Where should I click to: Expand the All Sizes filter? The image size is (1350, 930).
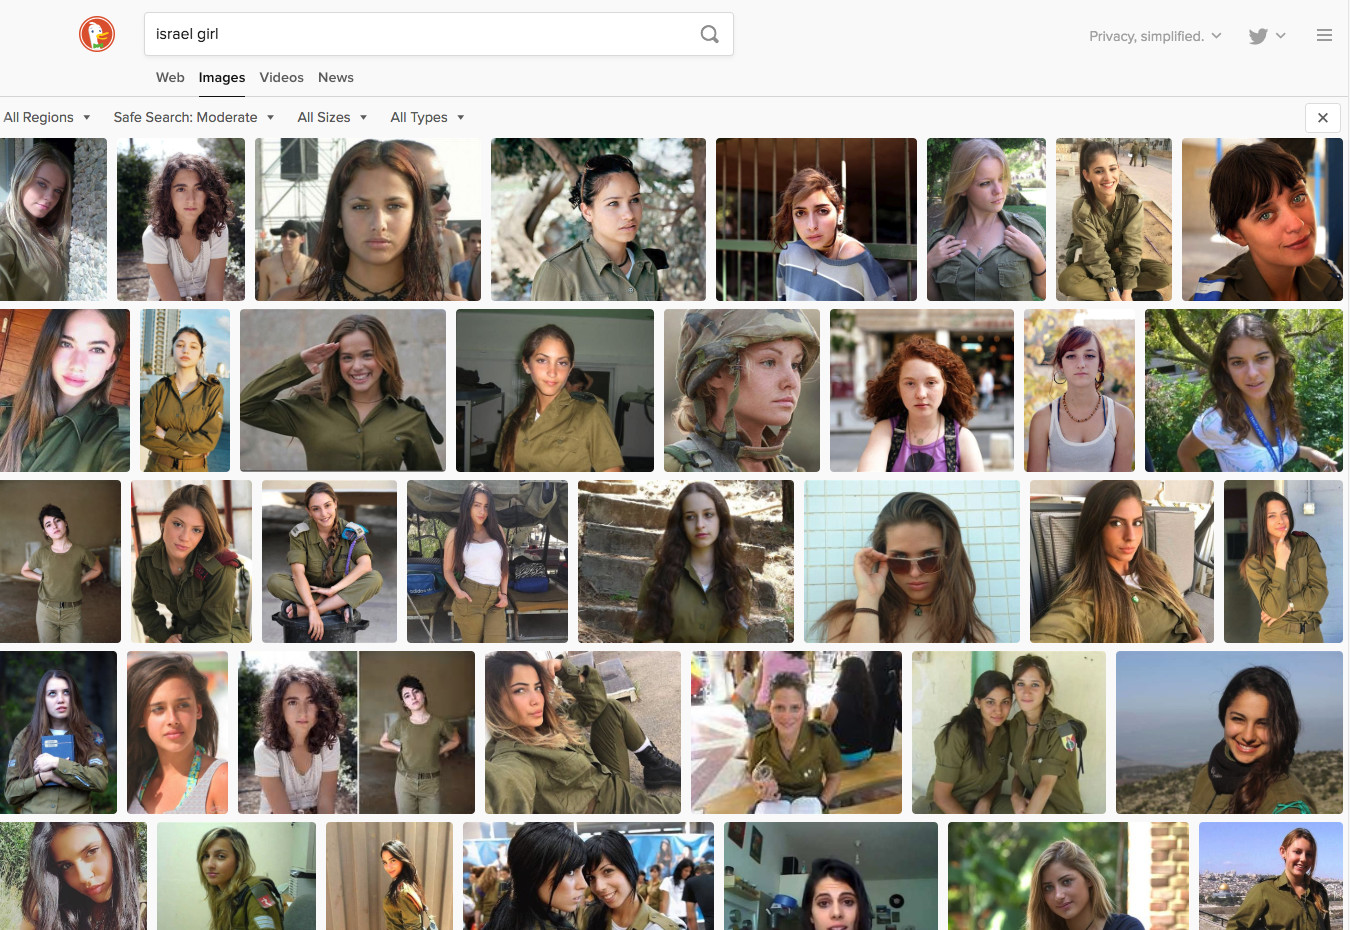pos(332,118)
